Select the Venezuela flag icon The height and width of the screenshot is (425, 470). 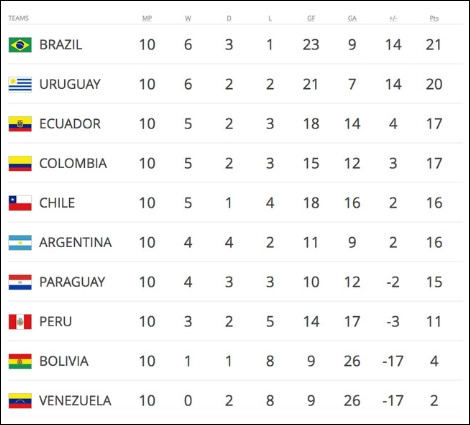[20, 401]
